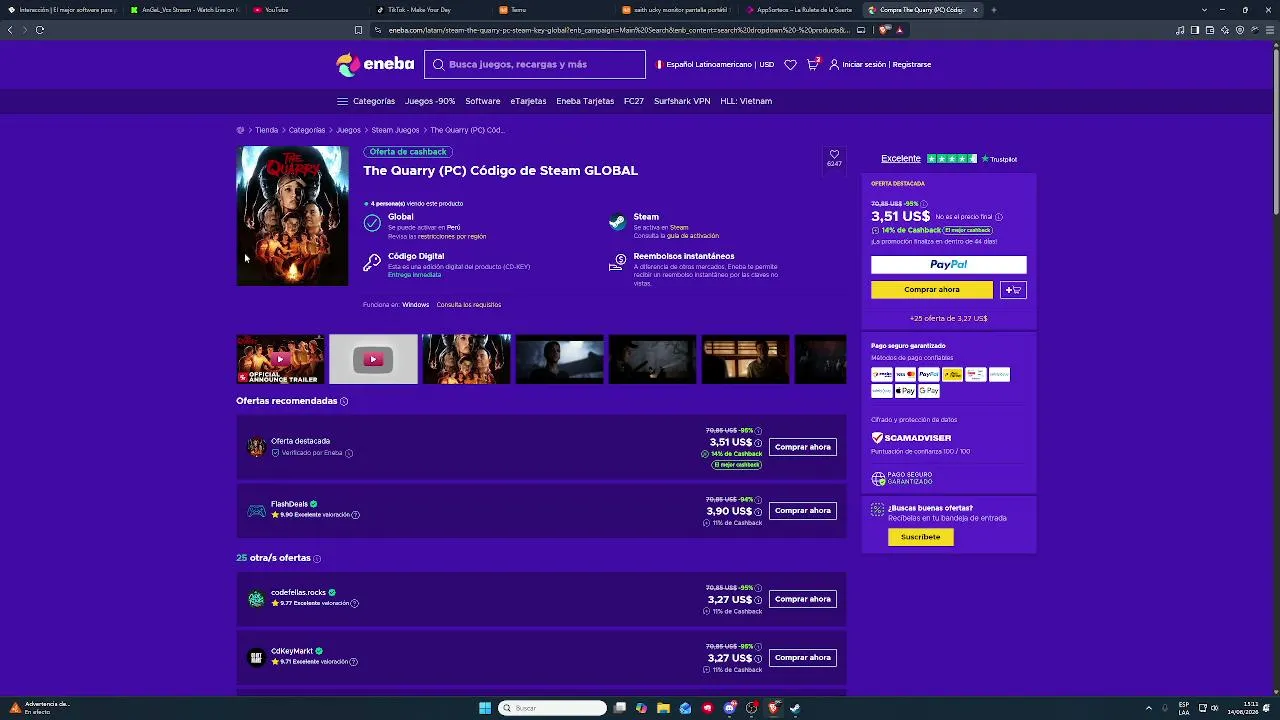Click the home icon in breadcrumb
The image size is (1280, 720).
point(240,130)
